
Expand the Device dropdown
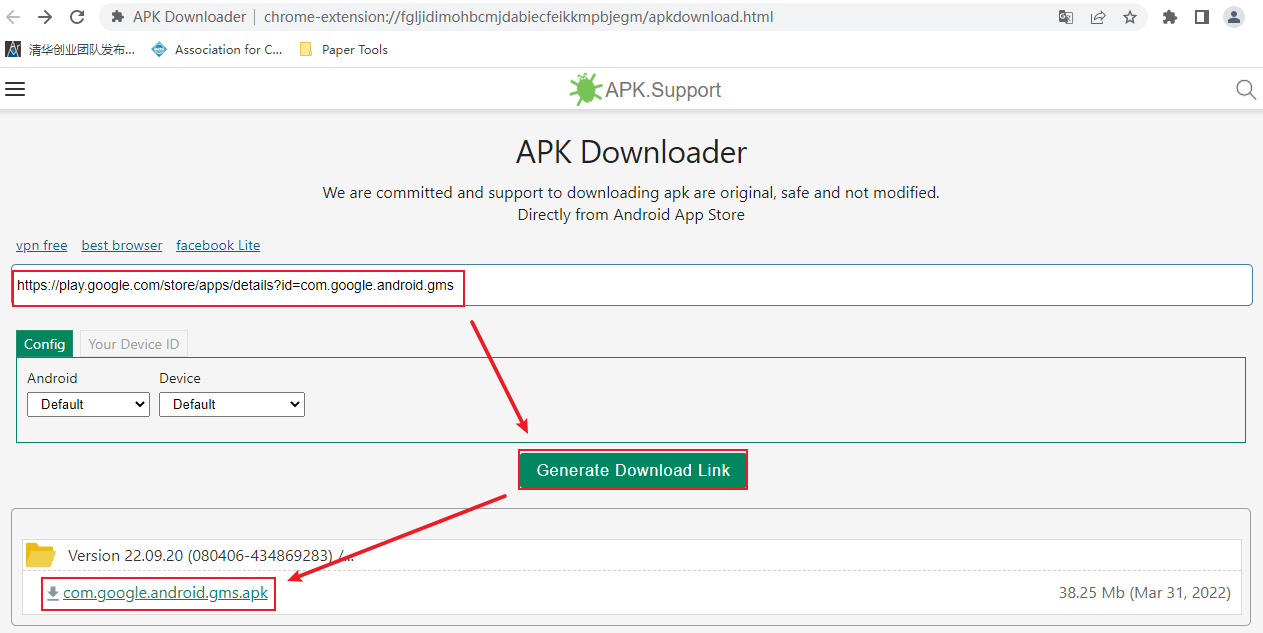pyautogui.click(x=232, y=404)
